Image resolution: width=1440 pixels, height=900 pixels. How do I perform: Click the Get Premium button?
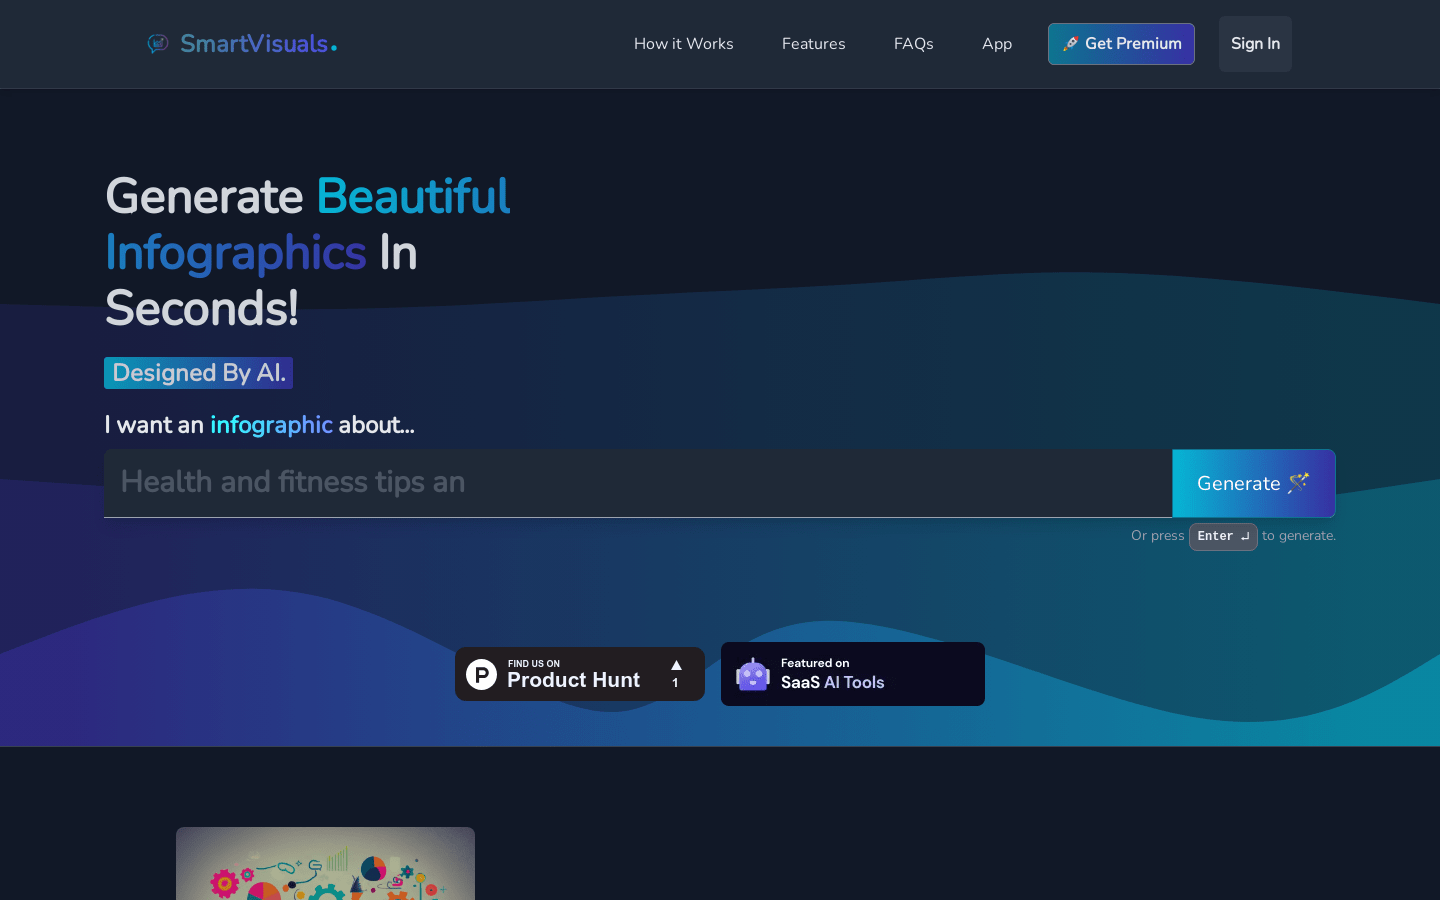click(1121, 44)
